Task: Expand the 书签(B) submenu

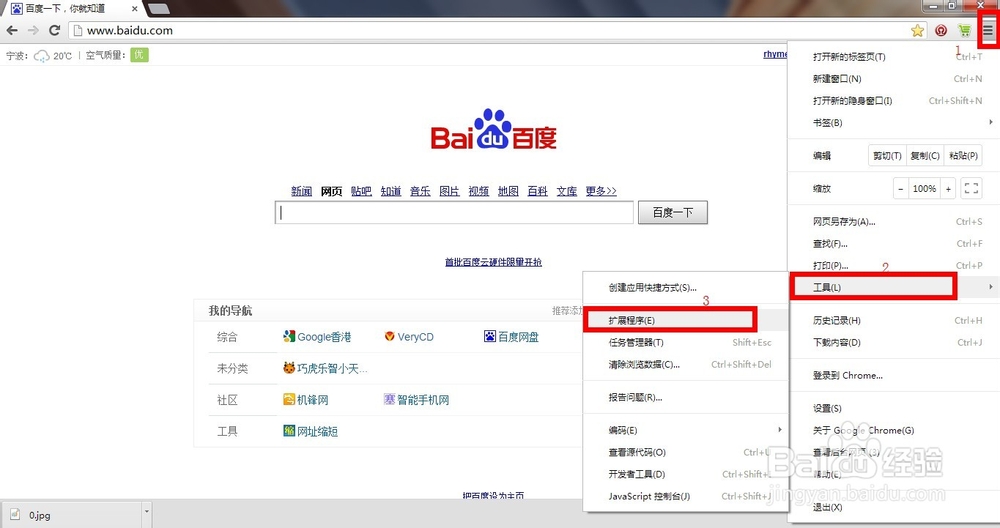Action: [x=893, y=122]
